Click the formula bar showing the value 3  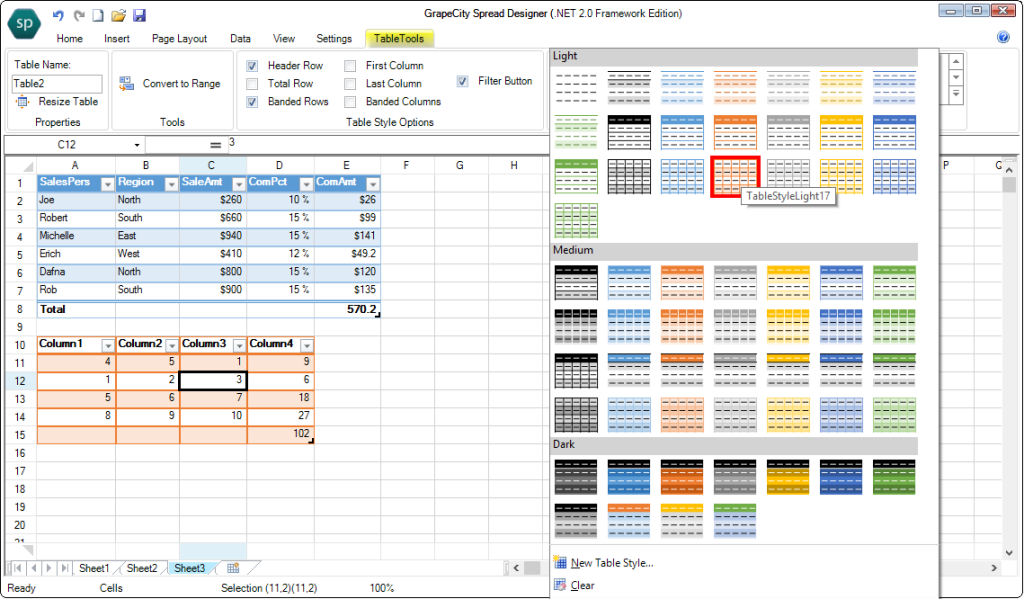click(388, 145)
